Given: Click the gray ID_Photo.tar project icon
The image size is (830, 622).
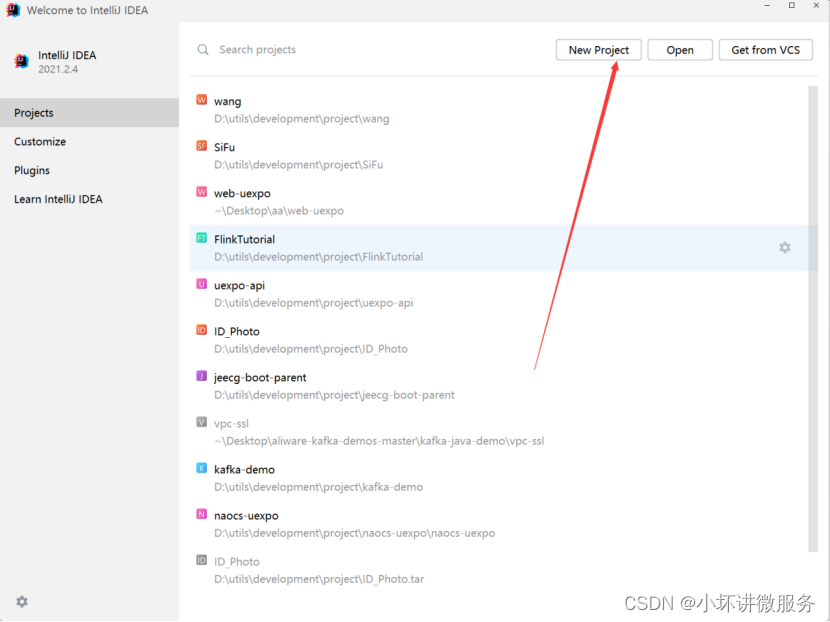Looking at the screenshot, I should (202, 561).
